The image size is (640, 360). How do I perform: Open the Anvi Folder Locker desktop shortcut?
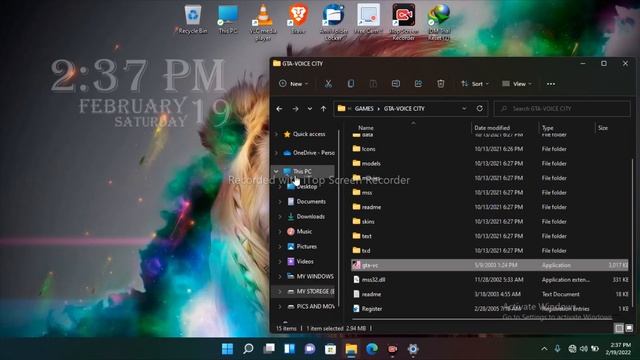(333, 22)
